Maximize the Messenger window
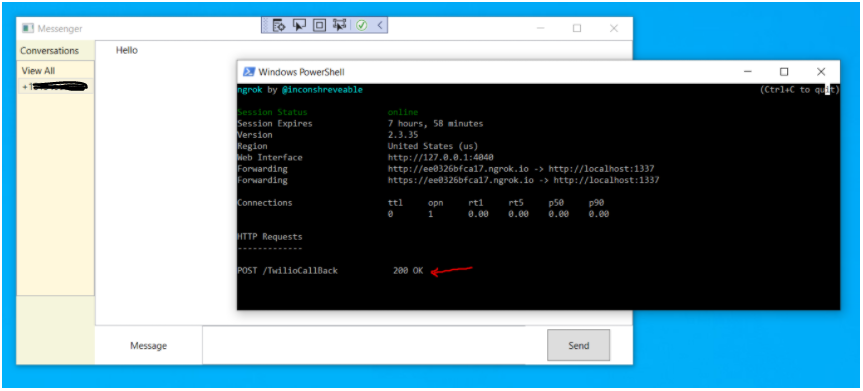This screenshot has width=863, height=391. point(577,29)
